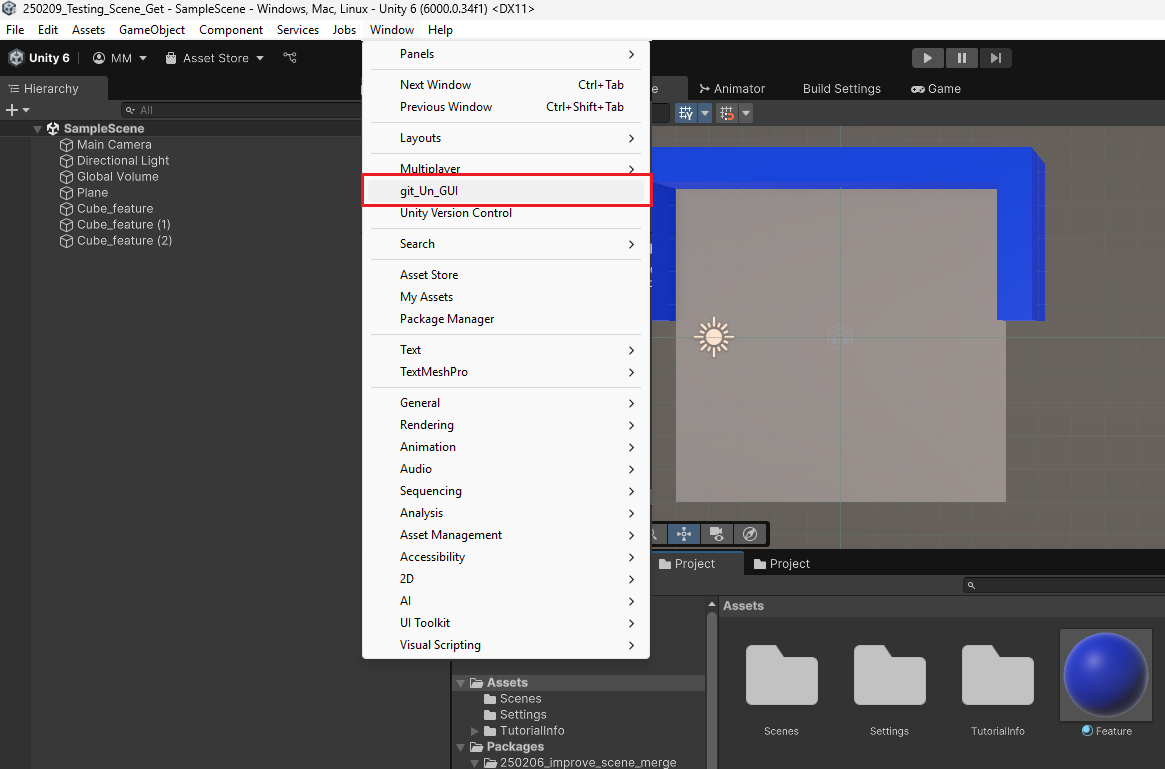Expand the Panels submenu
The height and width of the screenshot is (769, 1165).
(x=506, y=54)
